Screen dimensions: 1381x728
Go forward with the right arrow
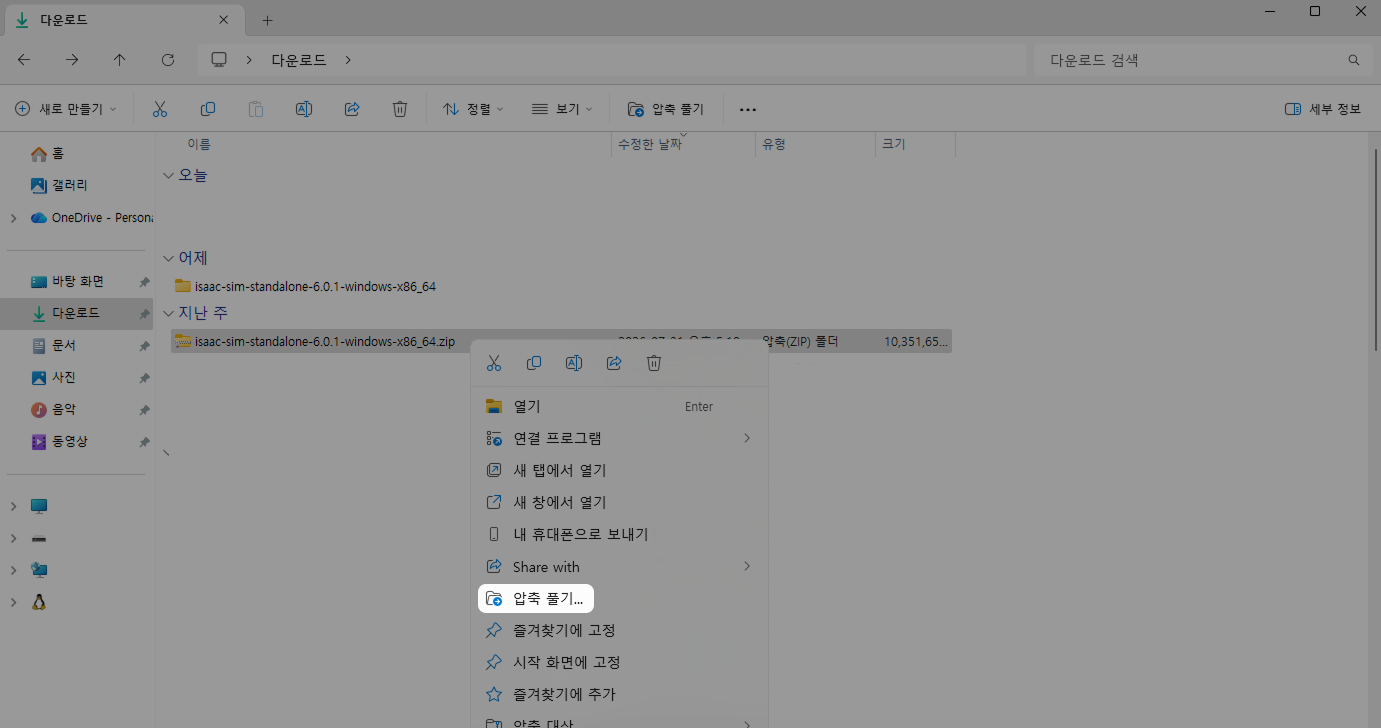pyautogui.click(x=72, y=60)
